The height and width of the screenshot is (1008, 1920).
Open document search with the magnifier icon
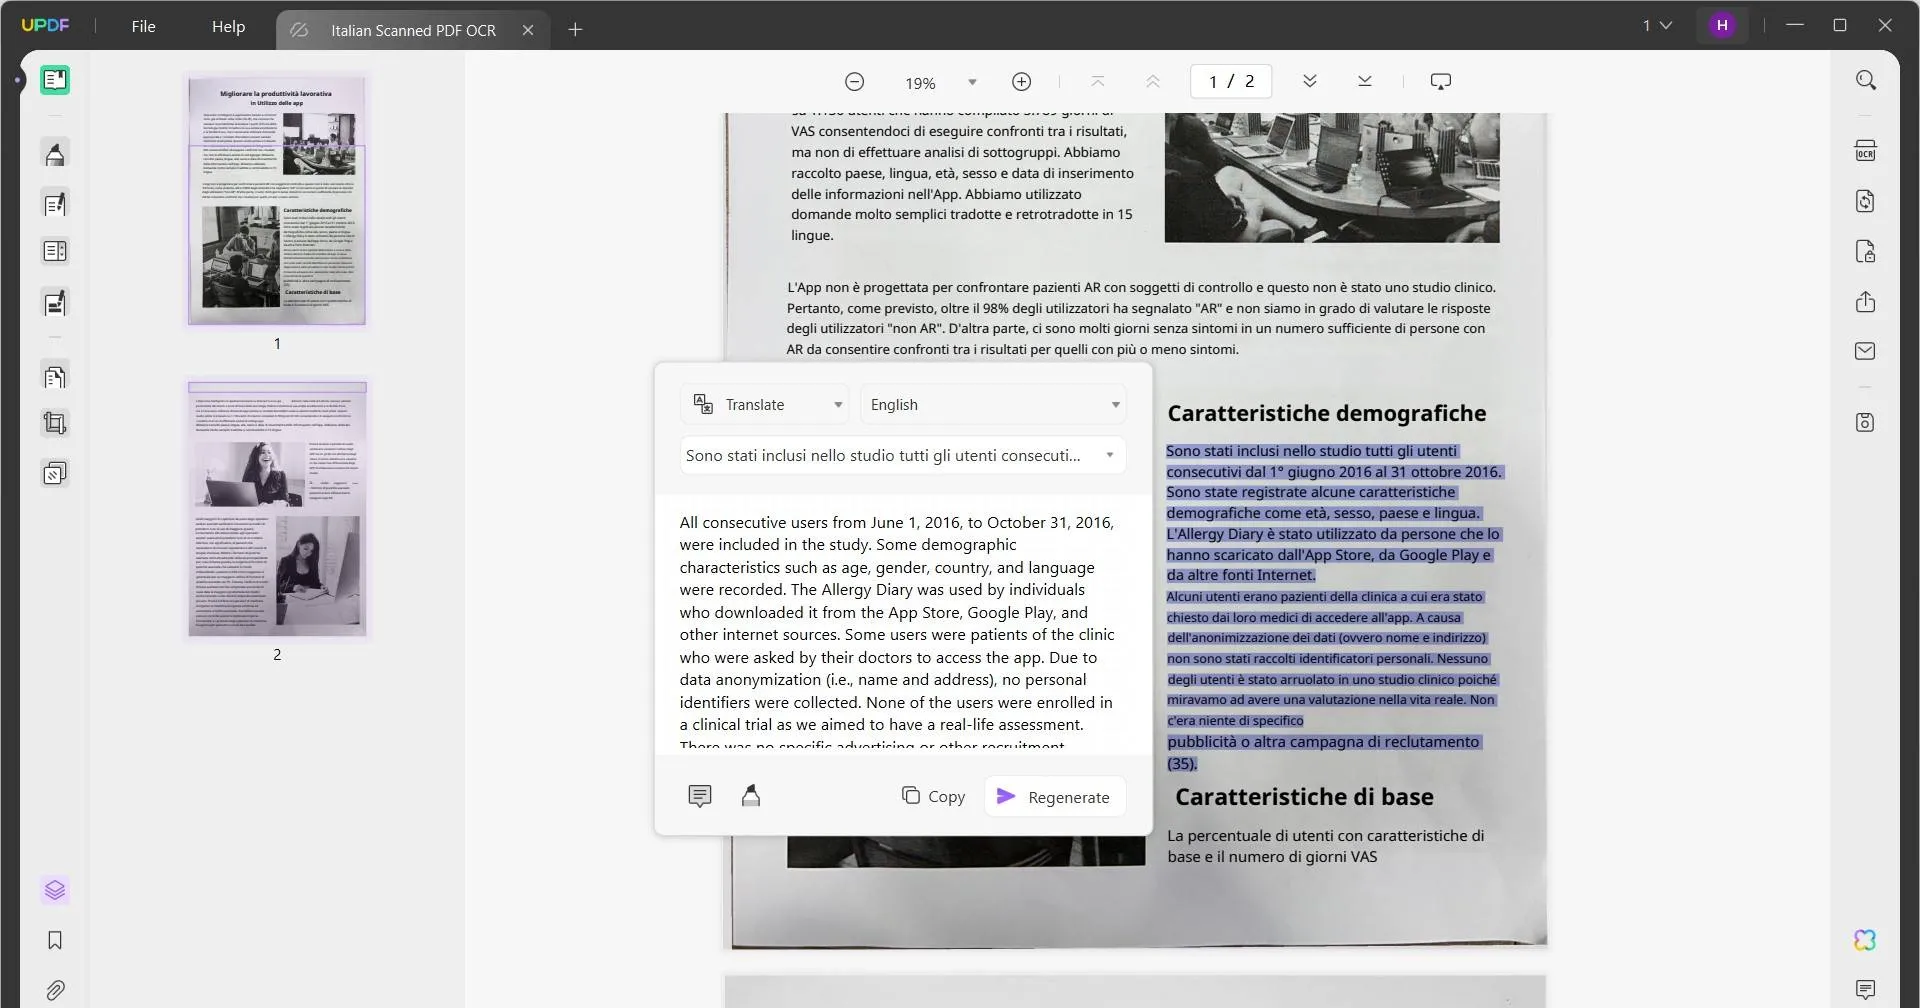1866,79
